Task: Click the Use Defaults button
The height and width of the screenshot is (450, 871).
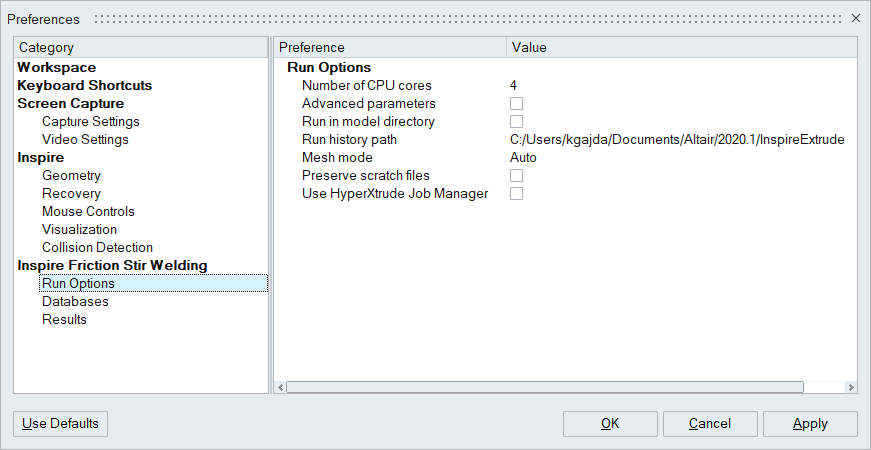Action: (60, 424)
